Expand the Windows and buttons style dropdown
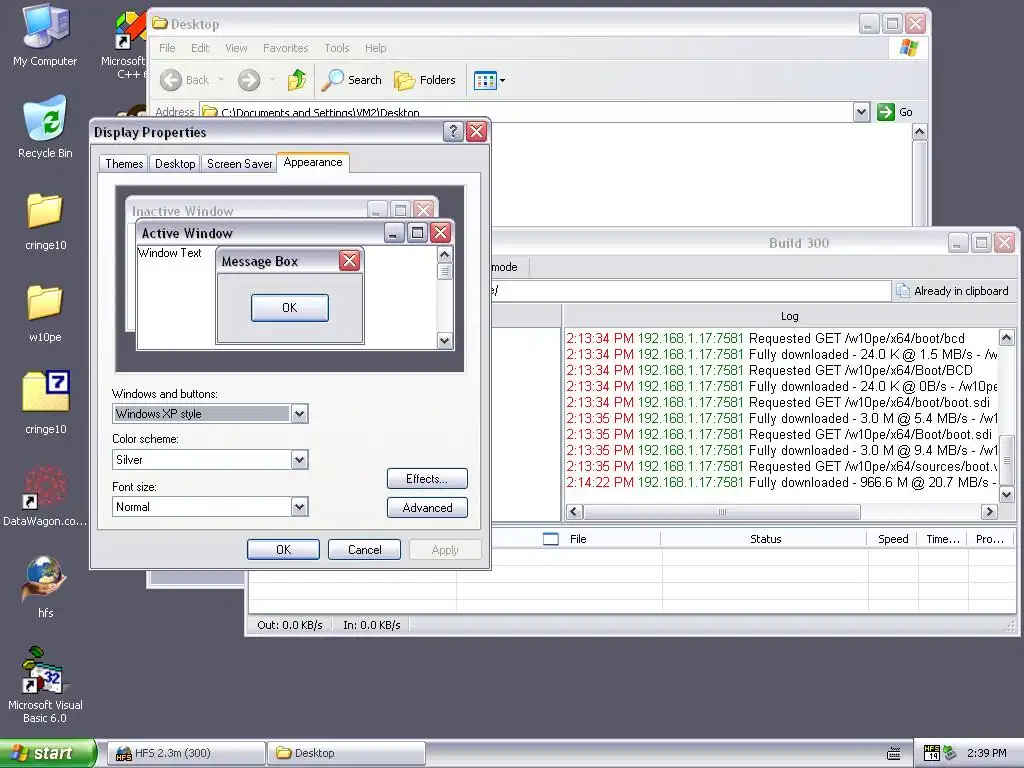 299,413
